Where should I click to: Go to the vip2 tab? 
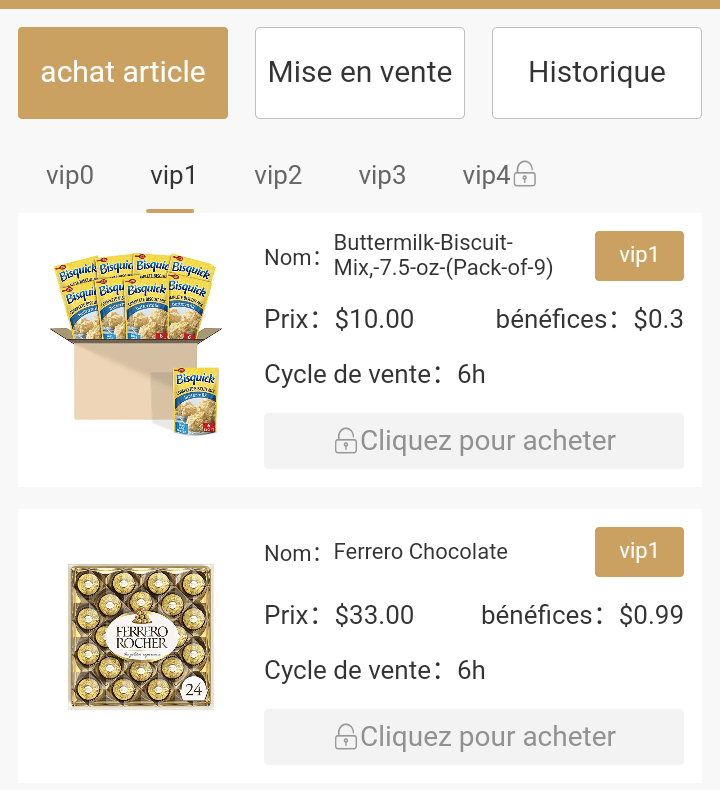[278, 176]
